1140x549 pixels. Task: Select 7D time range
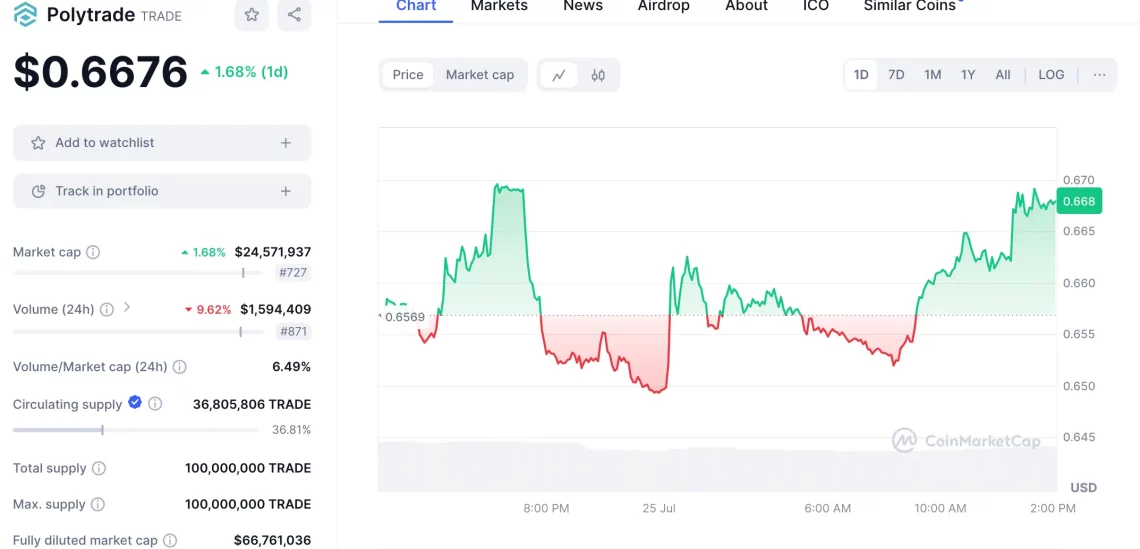(x=896, y=75)
